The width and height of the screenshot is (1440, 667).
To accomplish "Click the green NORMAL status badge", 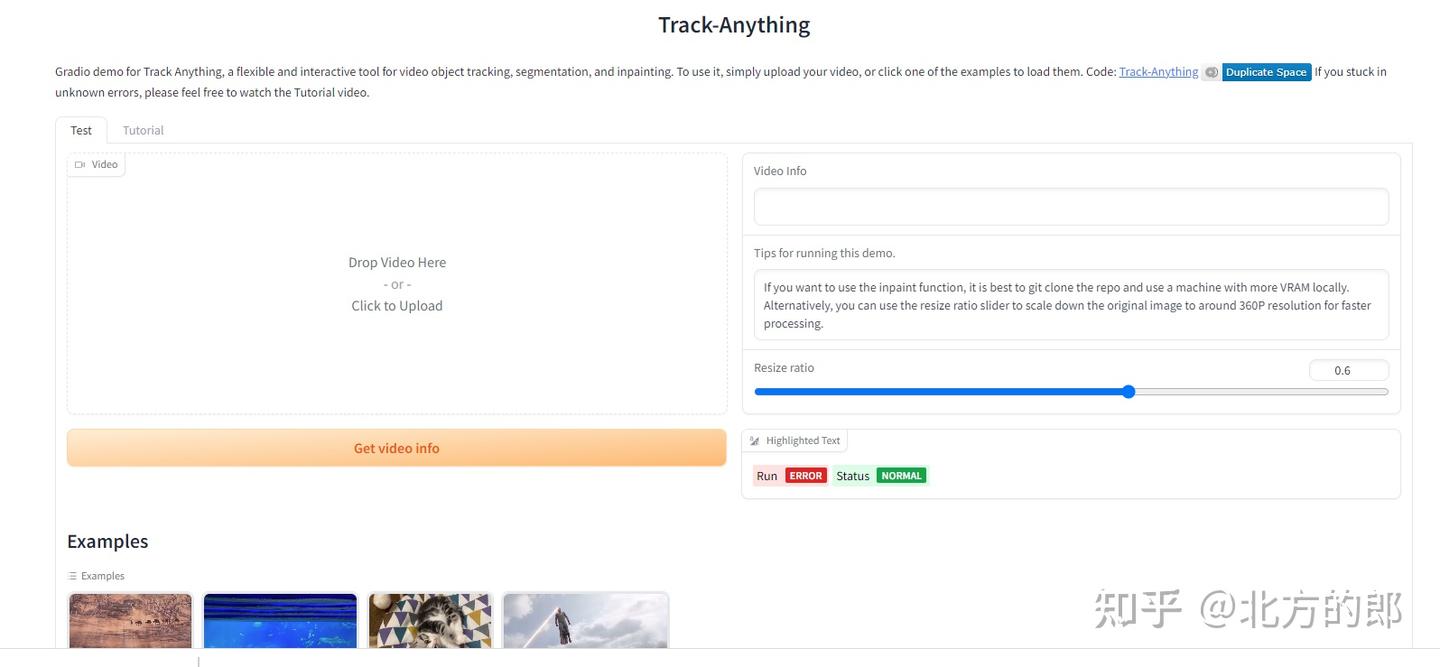I will [x=901, y=475].
